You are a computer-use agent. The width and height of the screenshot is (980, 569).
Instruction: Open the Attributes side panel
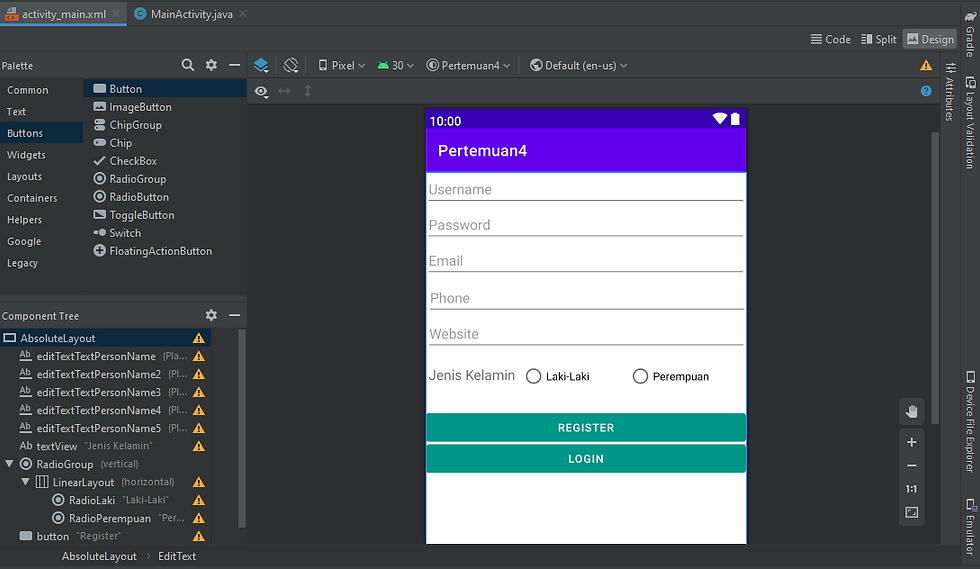[x=949, y=92]
